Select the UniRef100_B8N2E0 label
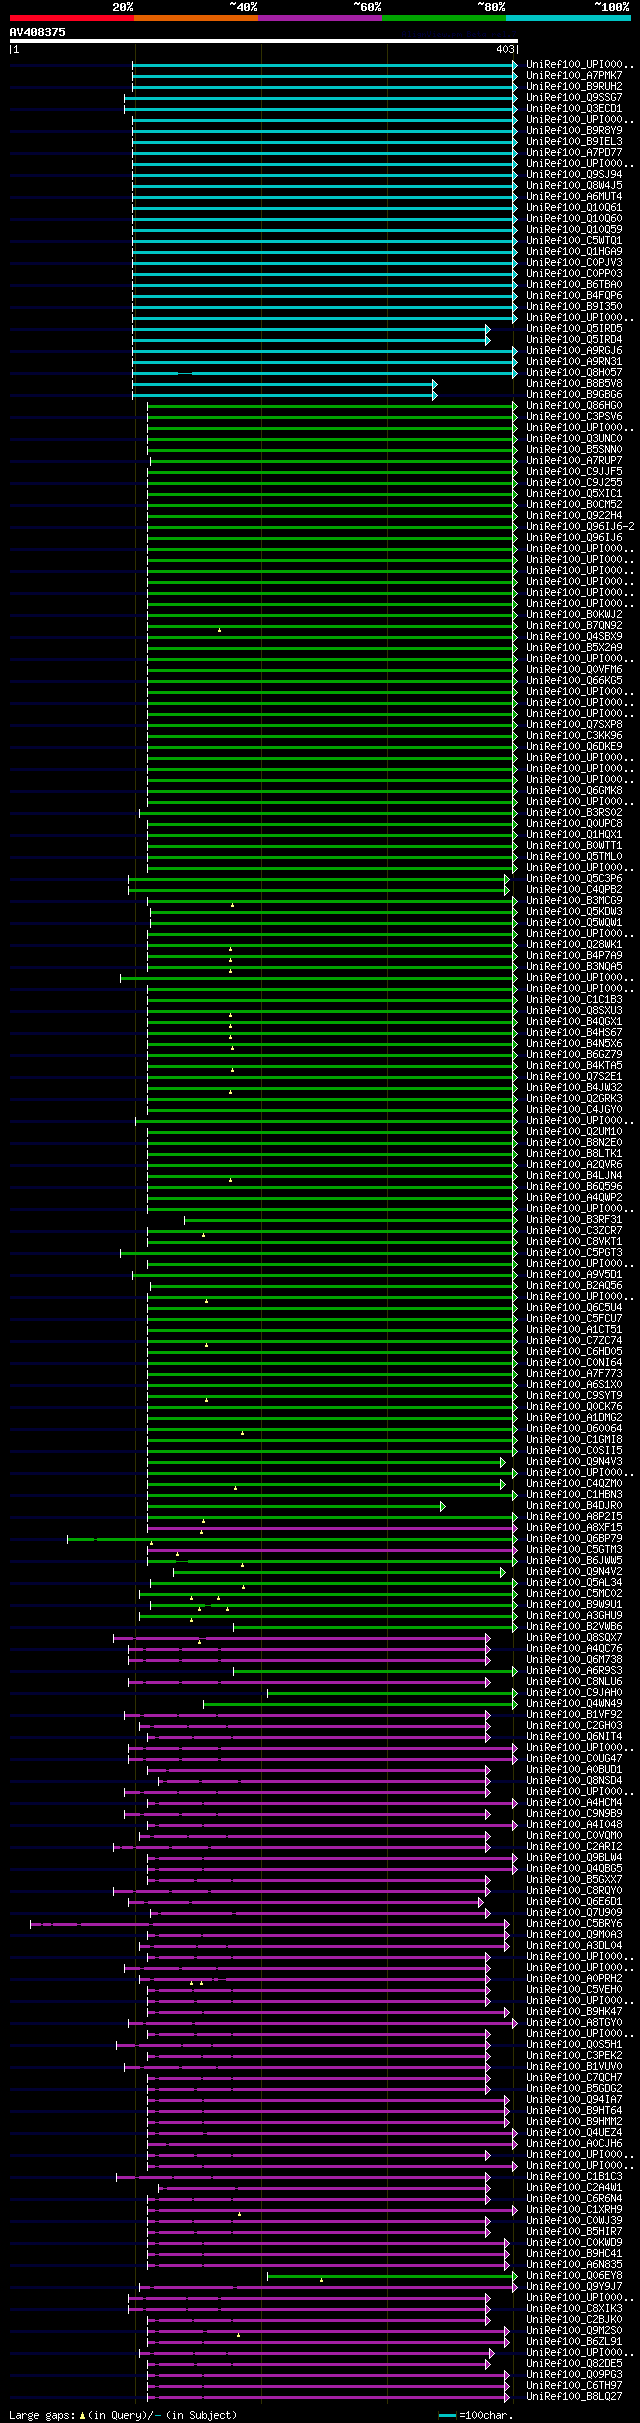Image resolution: width=640 pixels, height=2423 pixels. click(x=574, y=1142)
